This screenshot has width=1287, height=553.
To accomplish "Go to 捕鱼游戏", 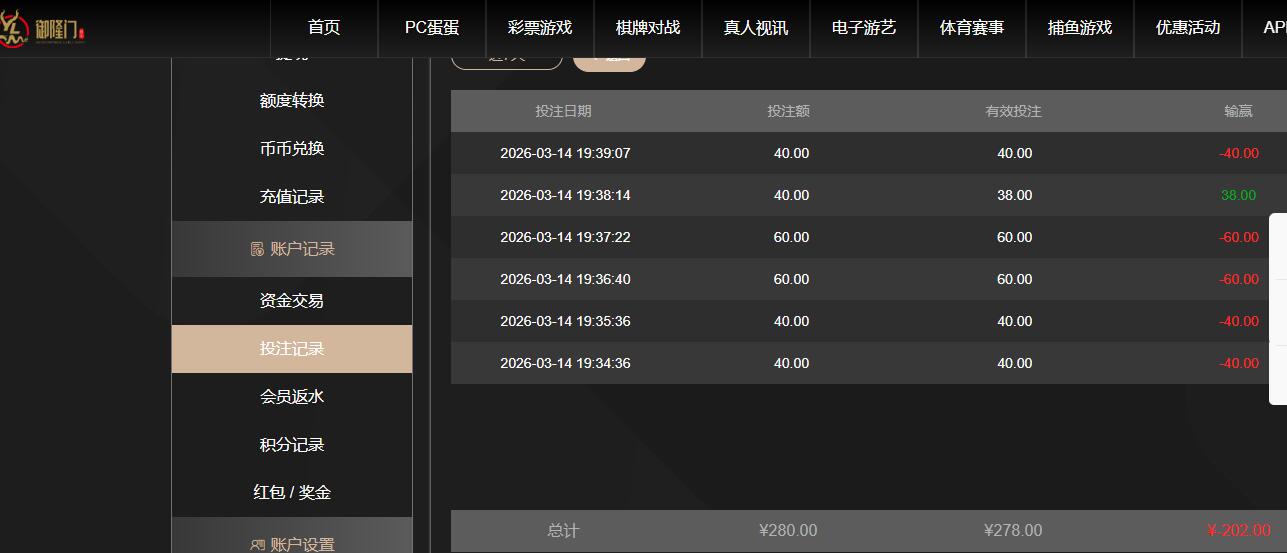I will pos(1080,28).
